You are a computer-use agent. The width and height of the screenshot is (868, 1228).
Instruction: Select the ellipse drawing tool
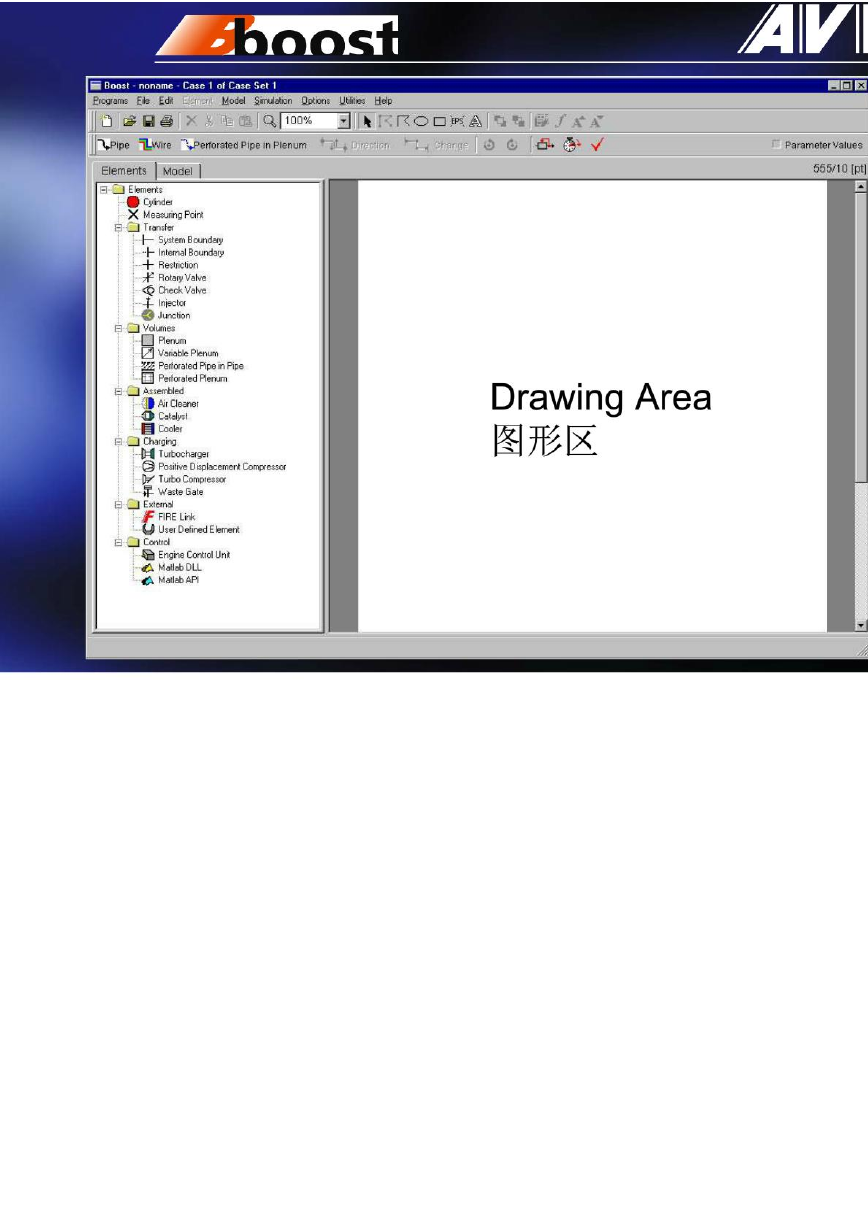pyautogui.click(x=421, y=121)
